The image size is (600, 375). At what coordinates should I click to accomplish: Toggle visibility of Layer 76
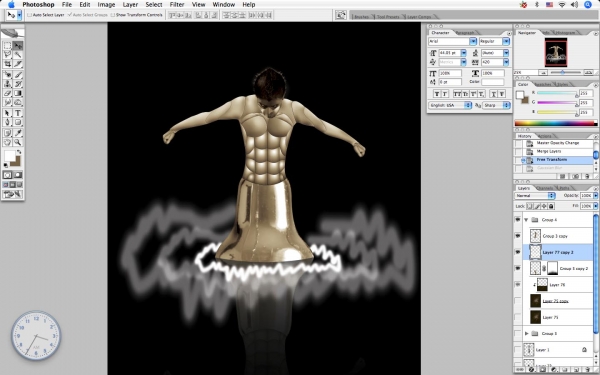(517, 285)
